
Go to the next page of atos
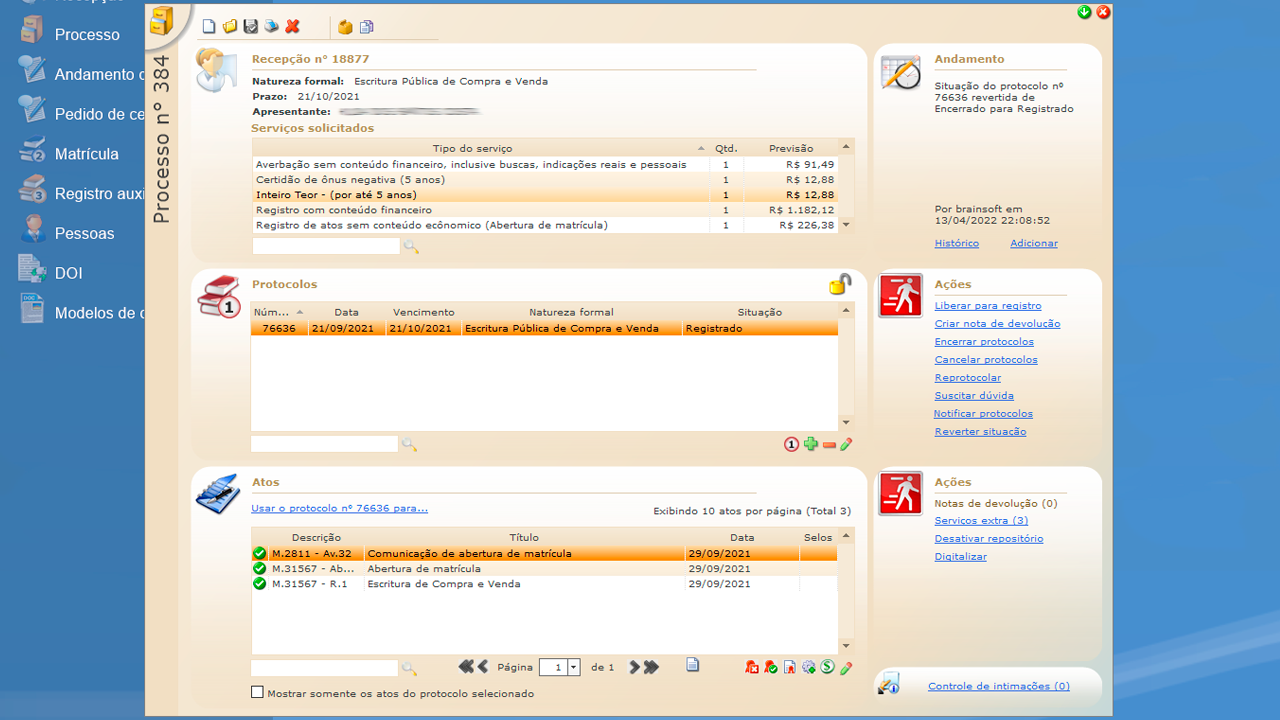(634, 667)
